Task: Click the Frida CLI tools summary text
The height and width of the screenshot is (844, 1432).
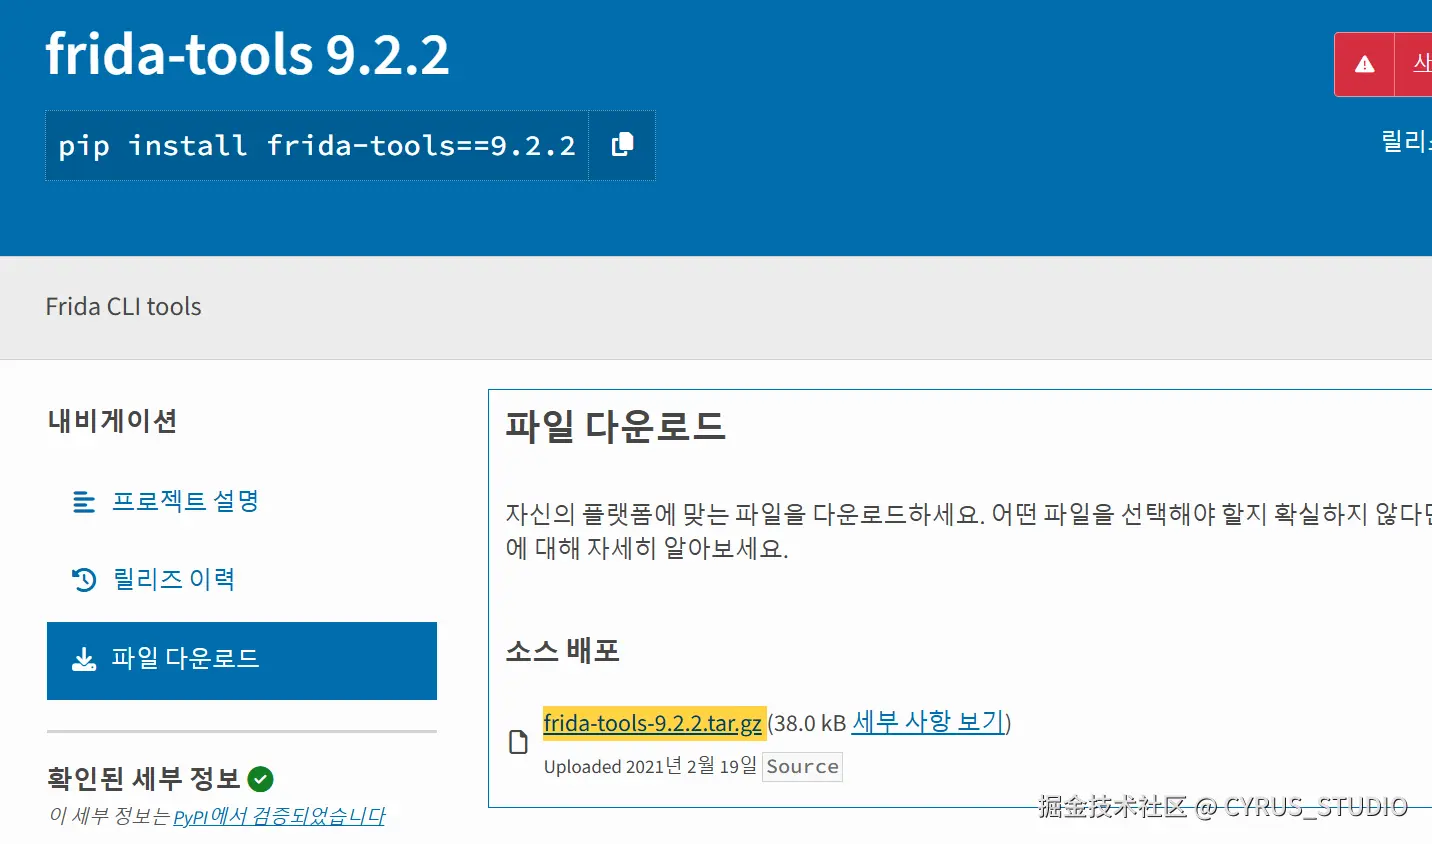Action: click(123, 307)
